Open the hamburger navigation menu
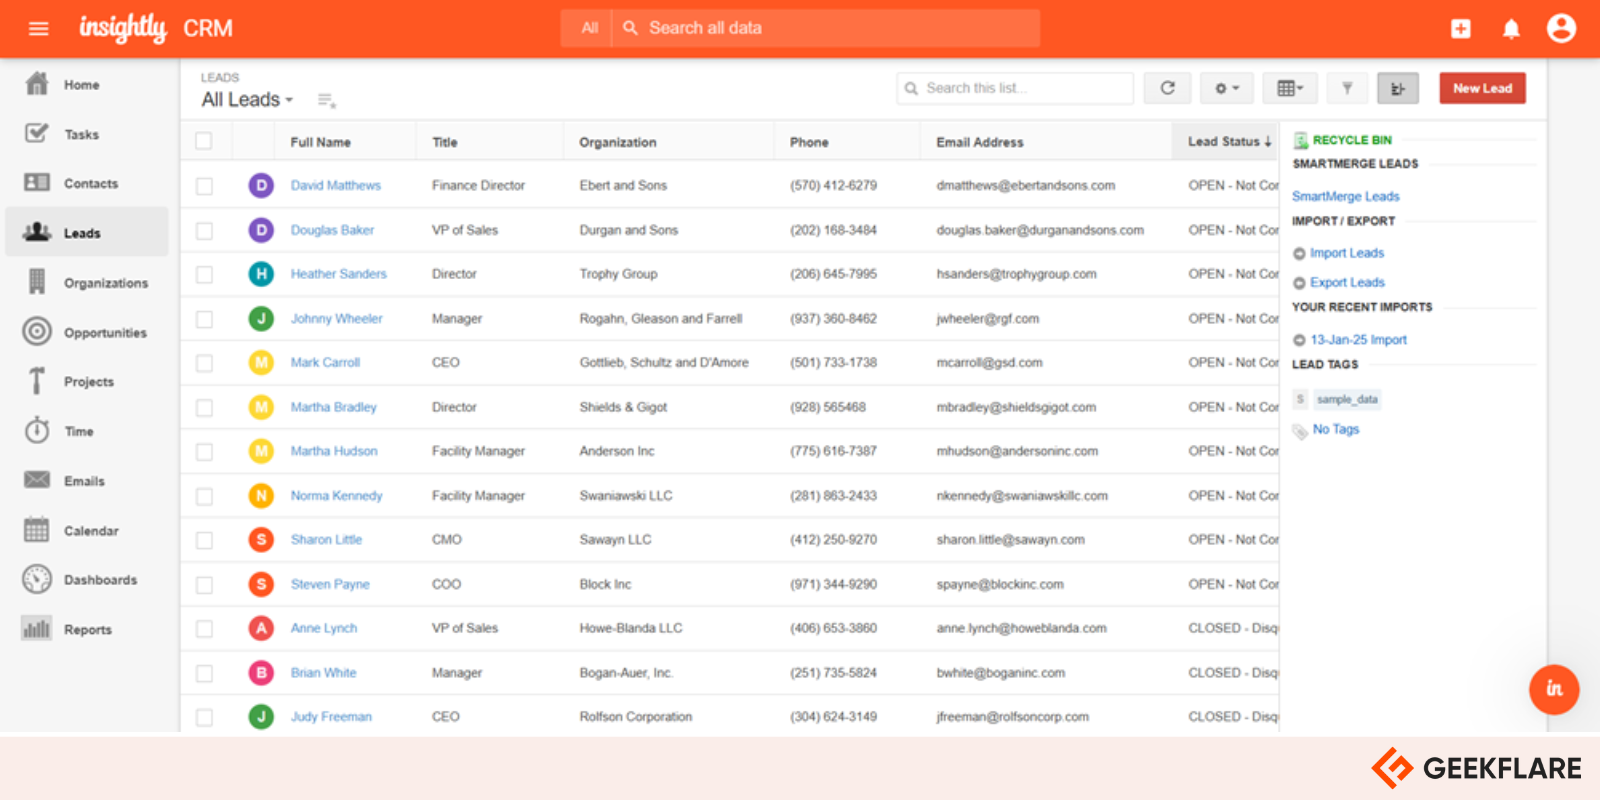 click(39, 28)
